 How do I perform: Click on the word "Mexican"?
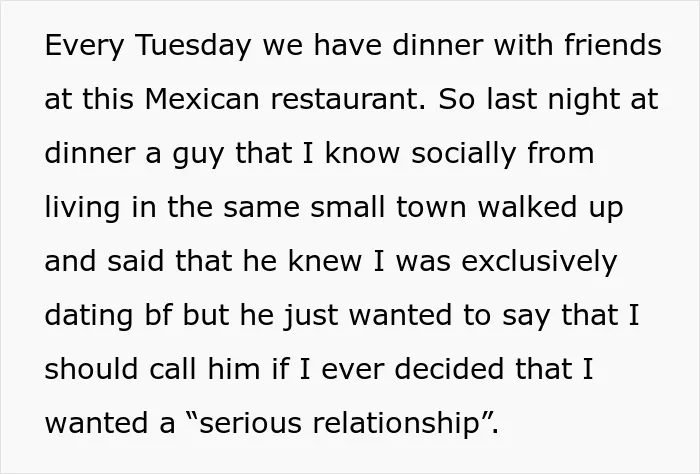202,99
